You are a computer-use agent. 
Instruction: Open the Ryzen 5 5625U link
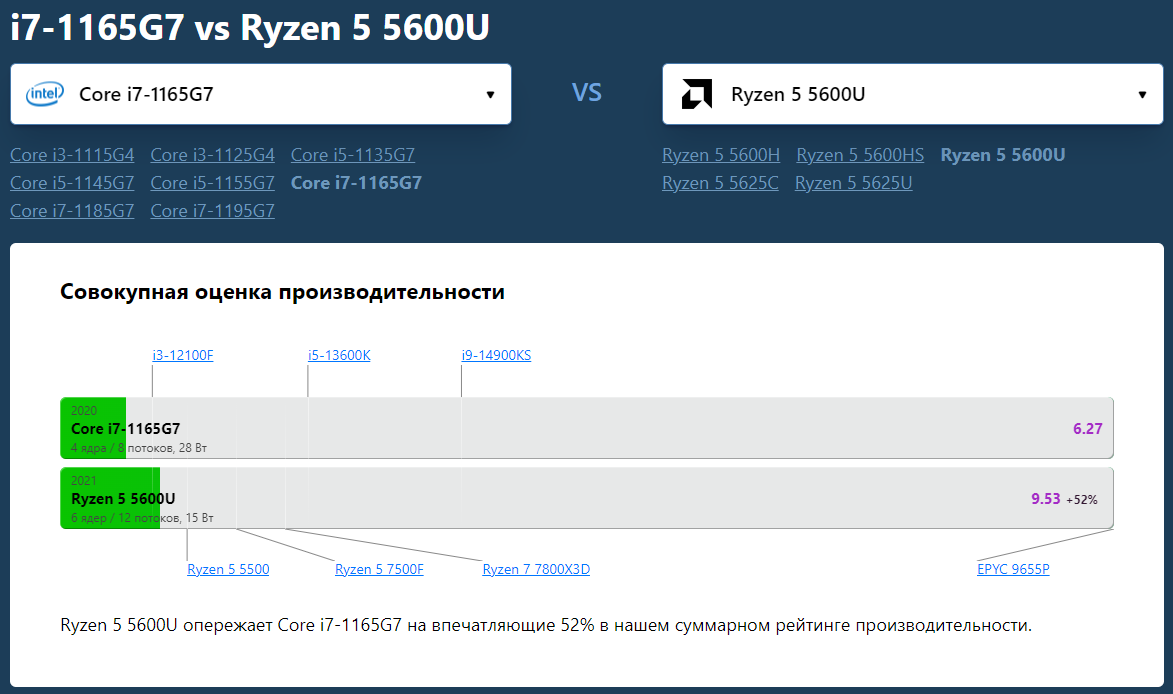click(854, 182)
